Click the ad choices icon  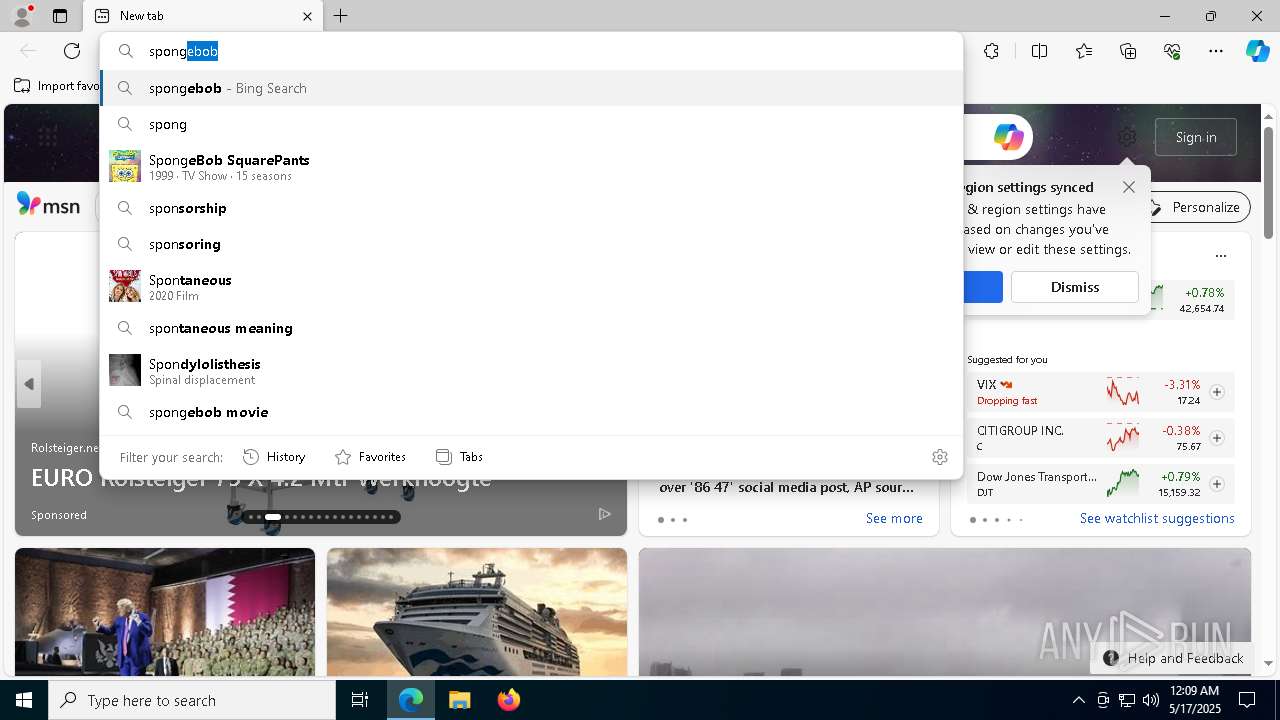(604, 514)
